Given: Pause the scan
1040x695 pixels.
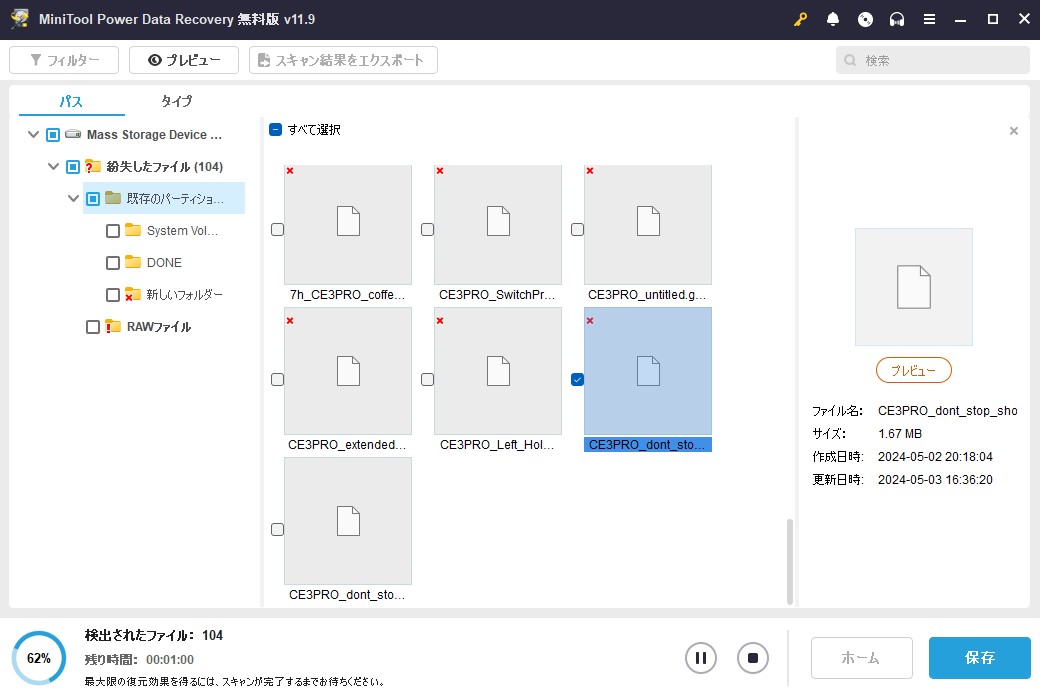Looking at the screenshot, I should click(700, 658).
